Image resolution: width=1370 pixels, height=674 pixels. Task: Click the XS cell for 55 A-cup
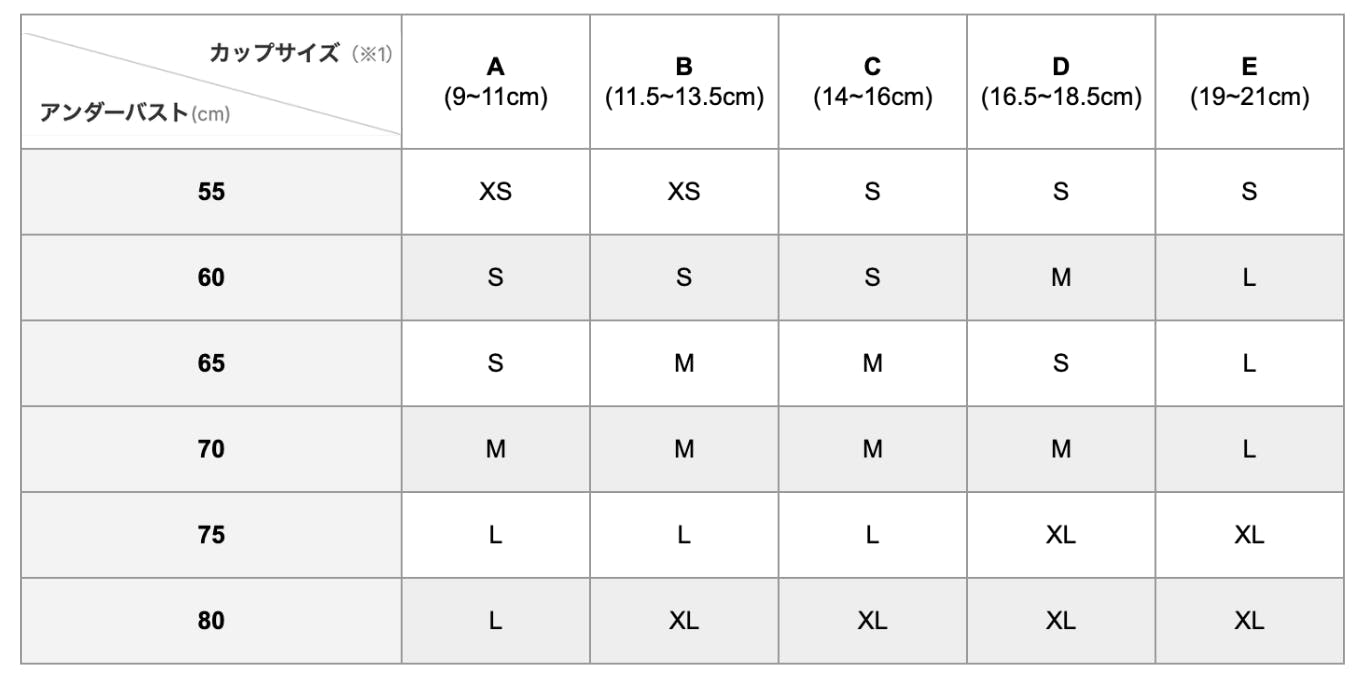pyautogui.click(x=495, y=191)
